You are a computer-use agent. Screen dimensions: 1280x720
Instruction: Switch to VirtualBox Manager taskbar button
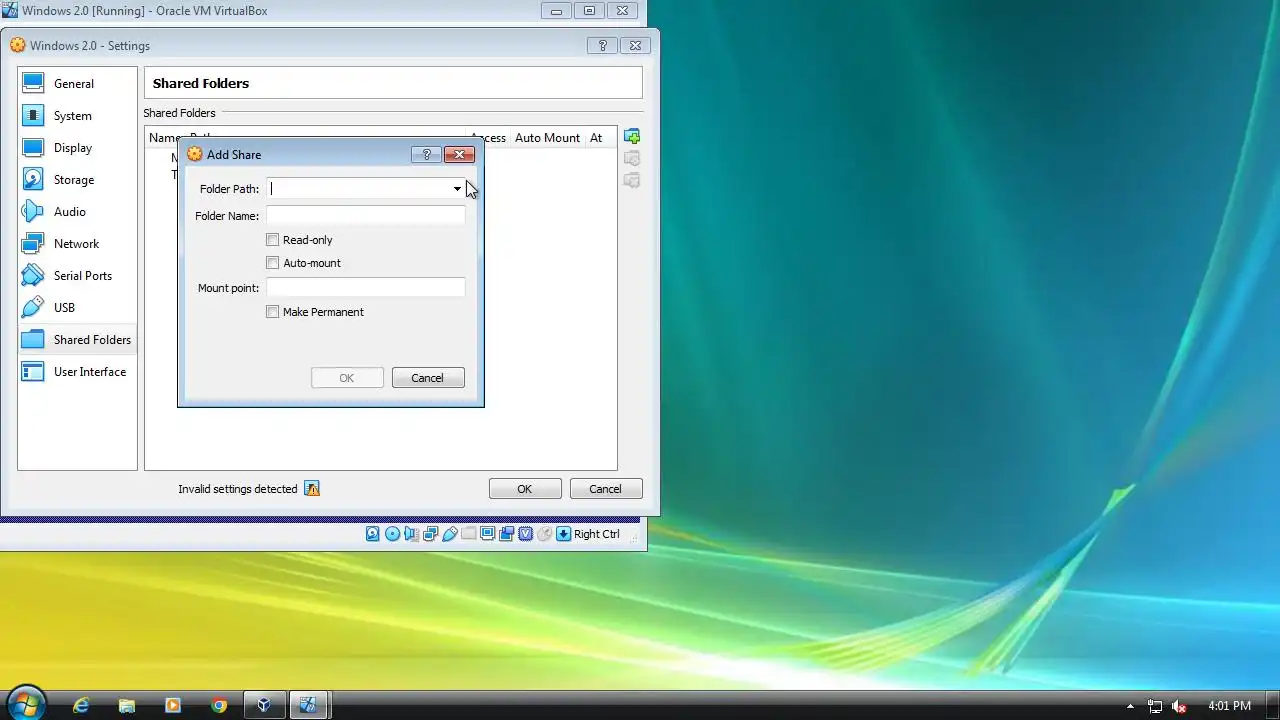tap(264, 705)
